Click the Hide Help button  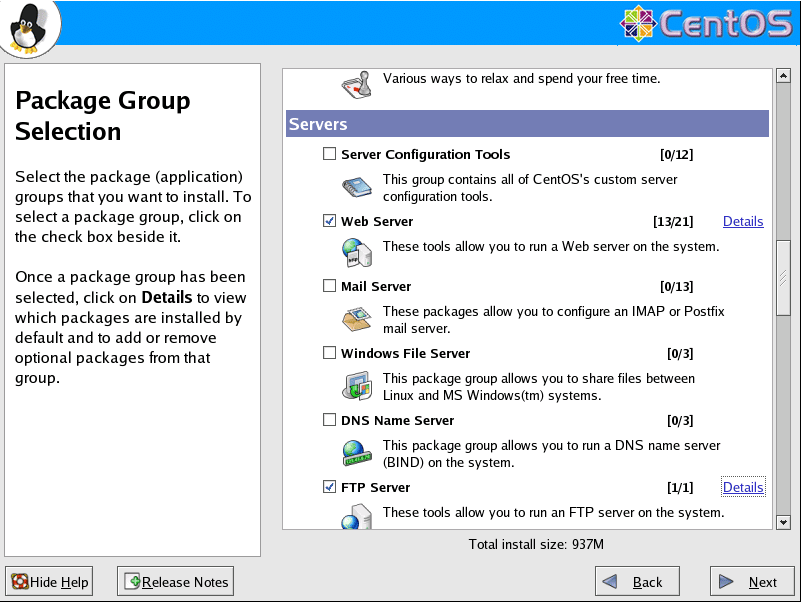pyautogui.click(x=49, y=581)
